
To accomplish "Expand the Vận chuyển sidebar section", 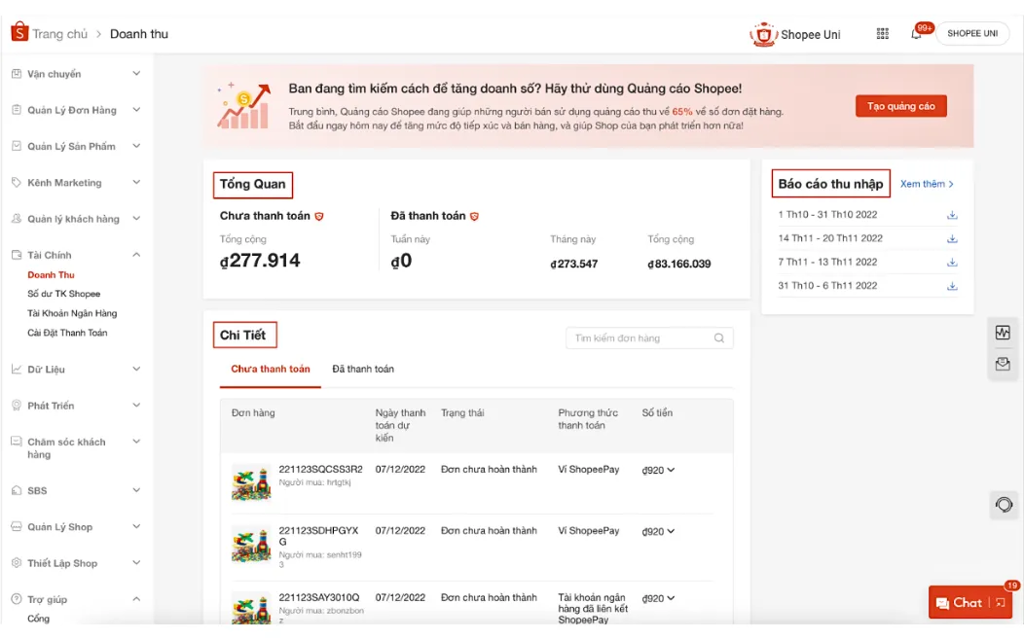I will click(x=136, y=74).
